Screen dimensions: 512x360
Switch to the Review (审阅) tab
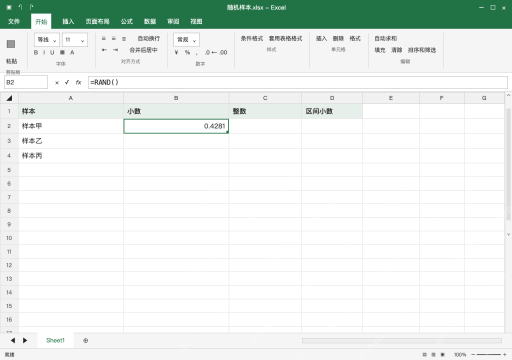173,21
